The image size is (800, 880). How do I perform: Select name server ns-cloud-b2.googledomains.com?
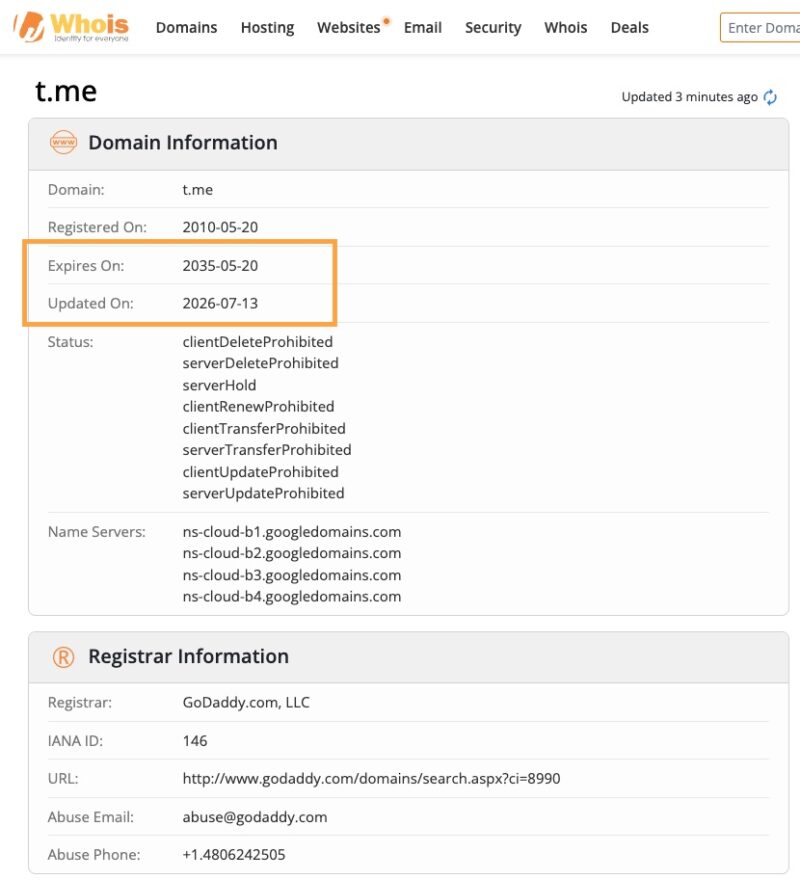292,553
